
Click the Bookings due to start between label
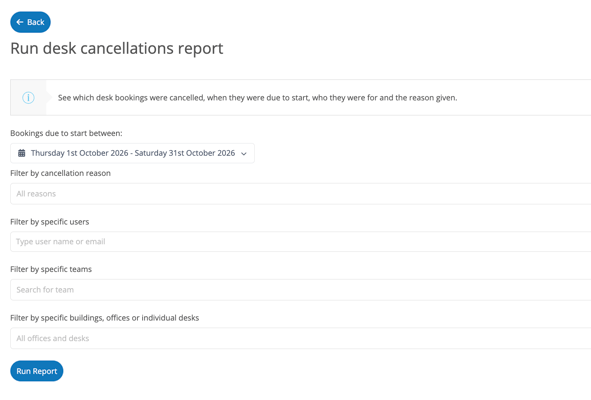[x=66, y=133]
